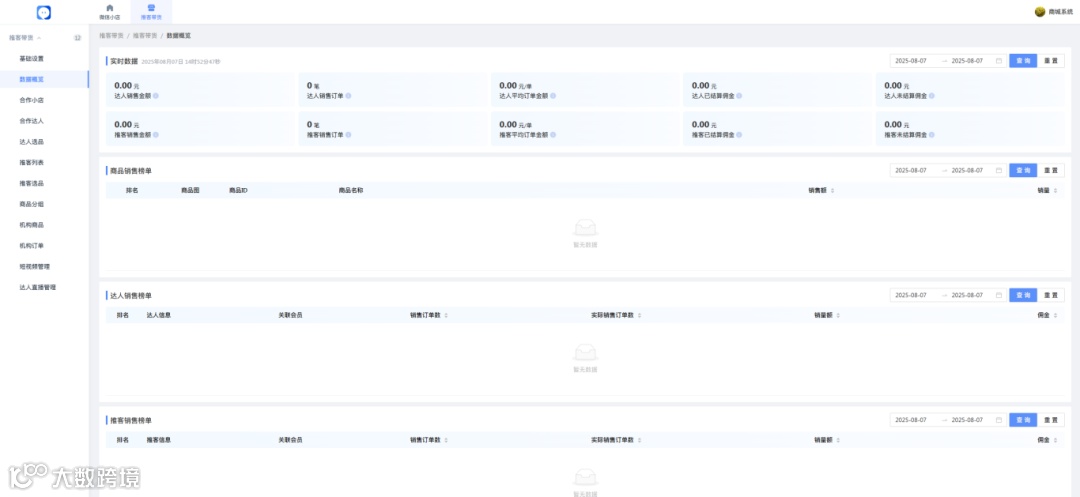1080x497 pixels.
Task: Open calendar icon in 推客销售榜单 date picker
Action: (999, 420)
